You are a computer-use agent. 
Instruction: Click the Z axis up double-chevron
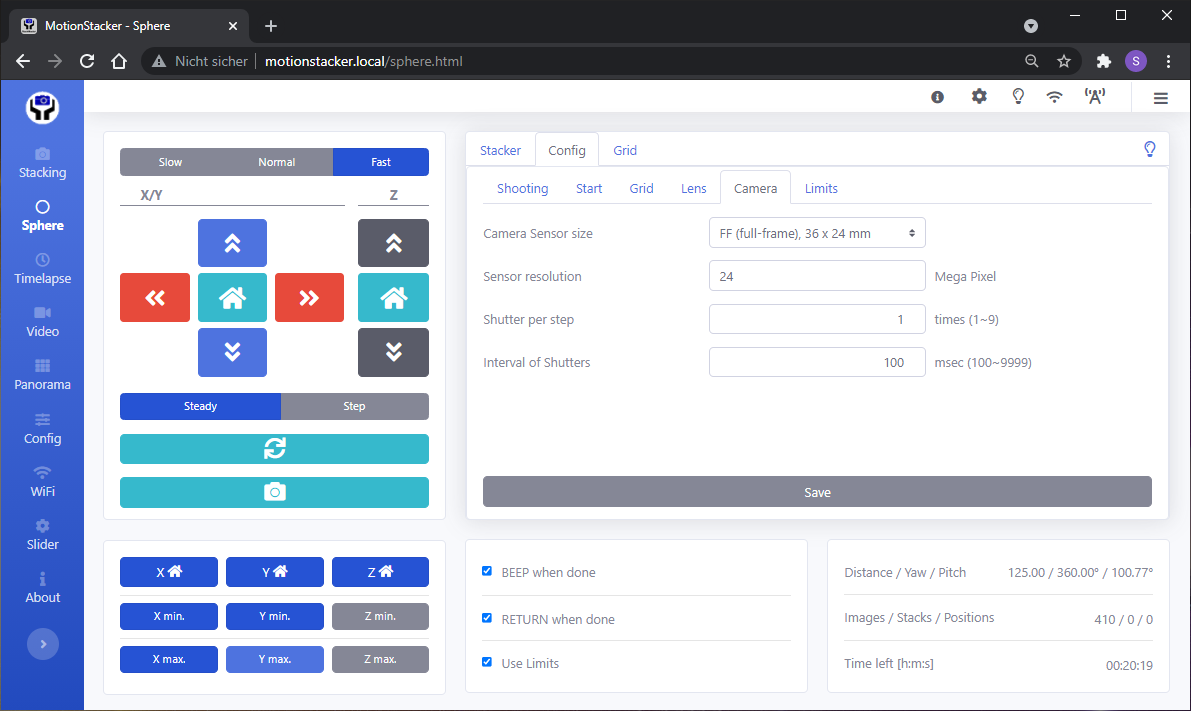[x=393, y=243]
